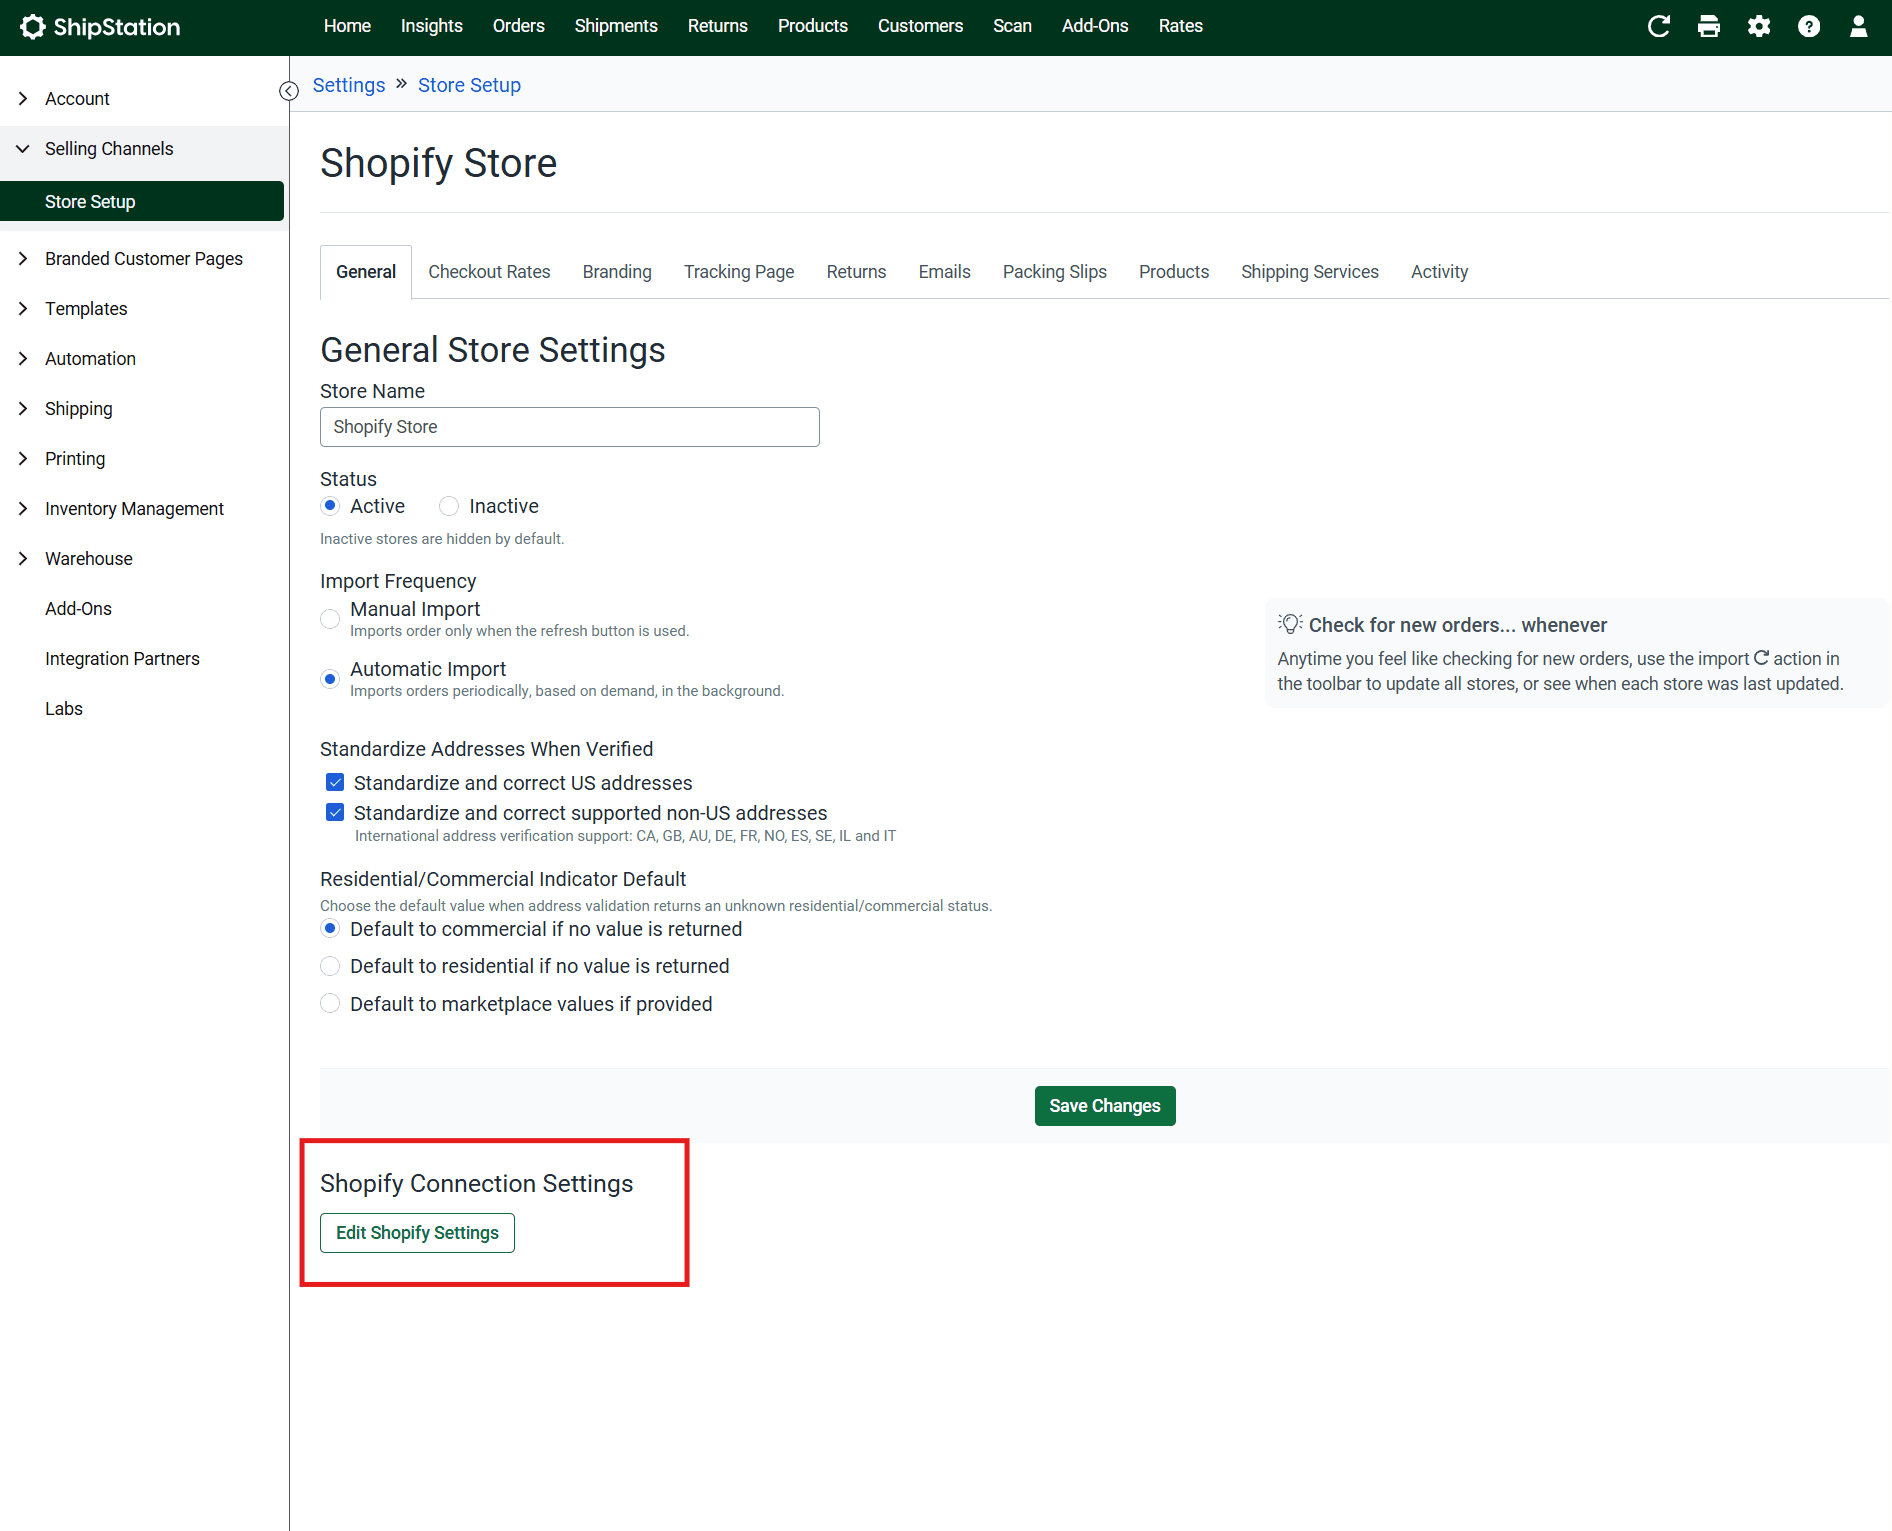The image size is (1892, 1531).
Task: Open the help question mark icon
Action: click(1809, 27)
